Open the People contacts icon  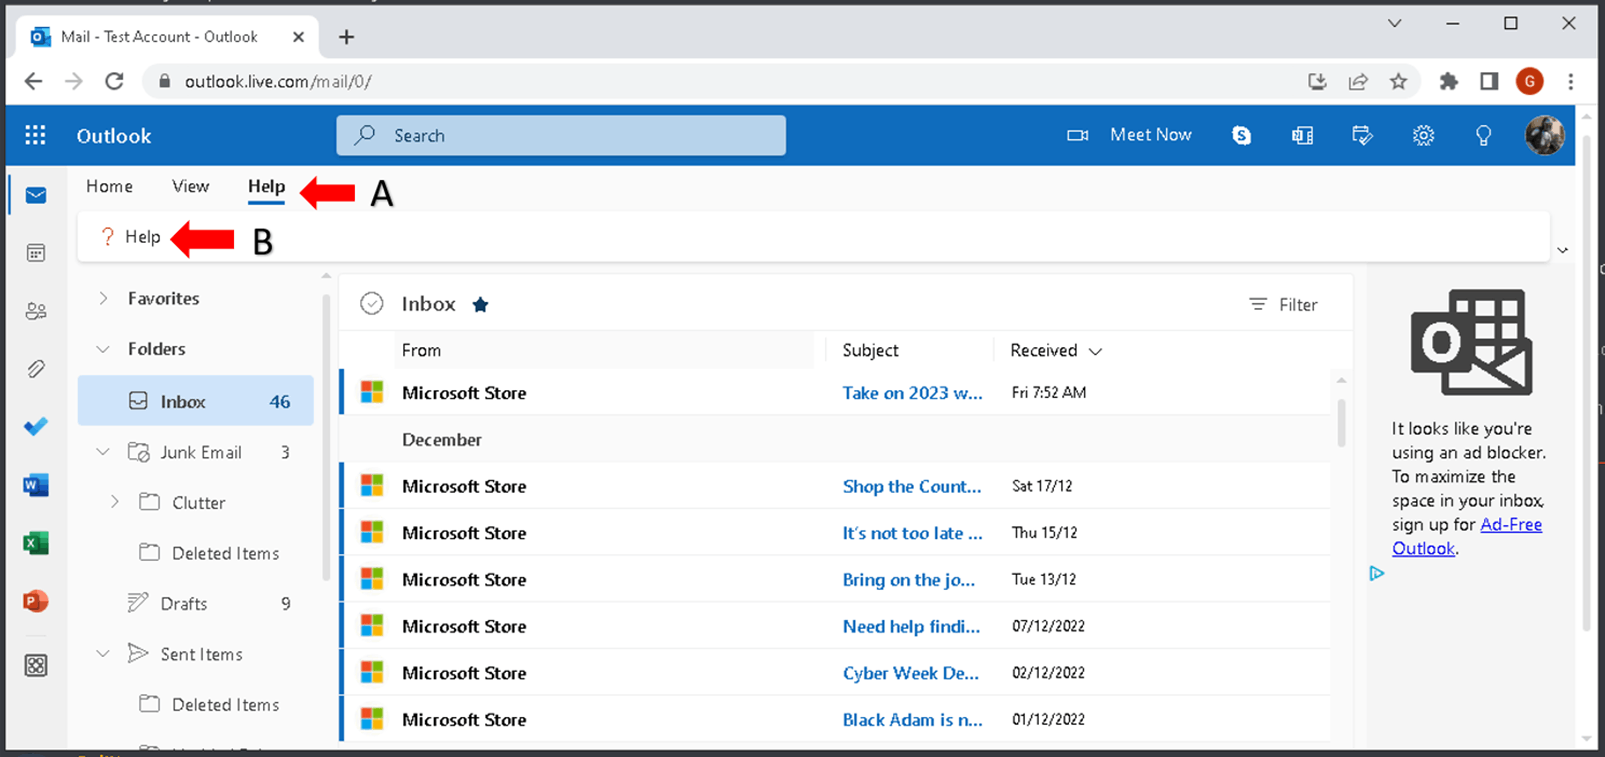[x=36, y=311]
